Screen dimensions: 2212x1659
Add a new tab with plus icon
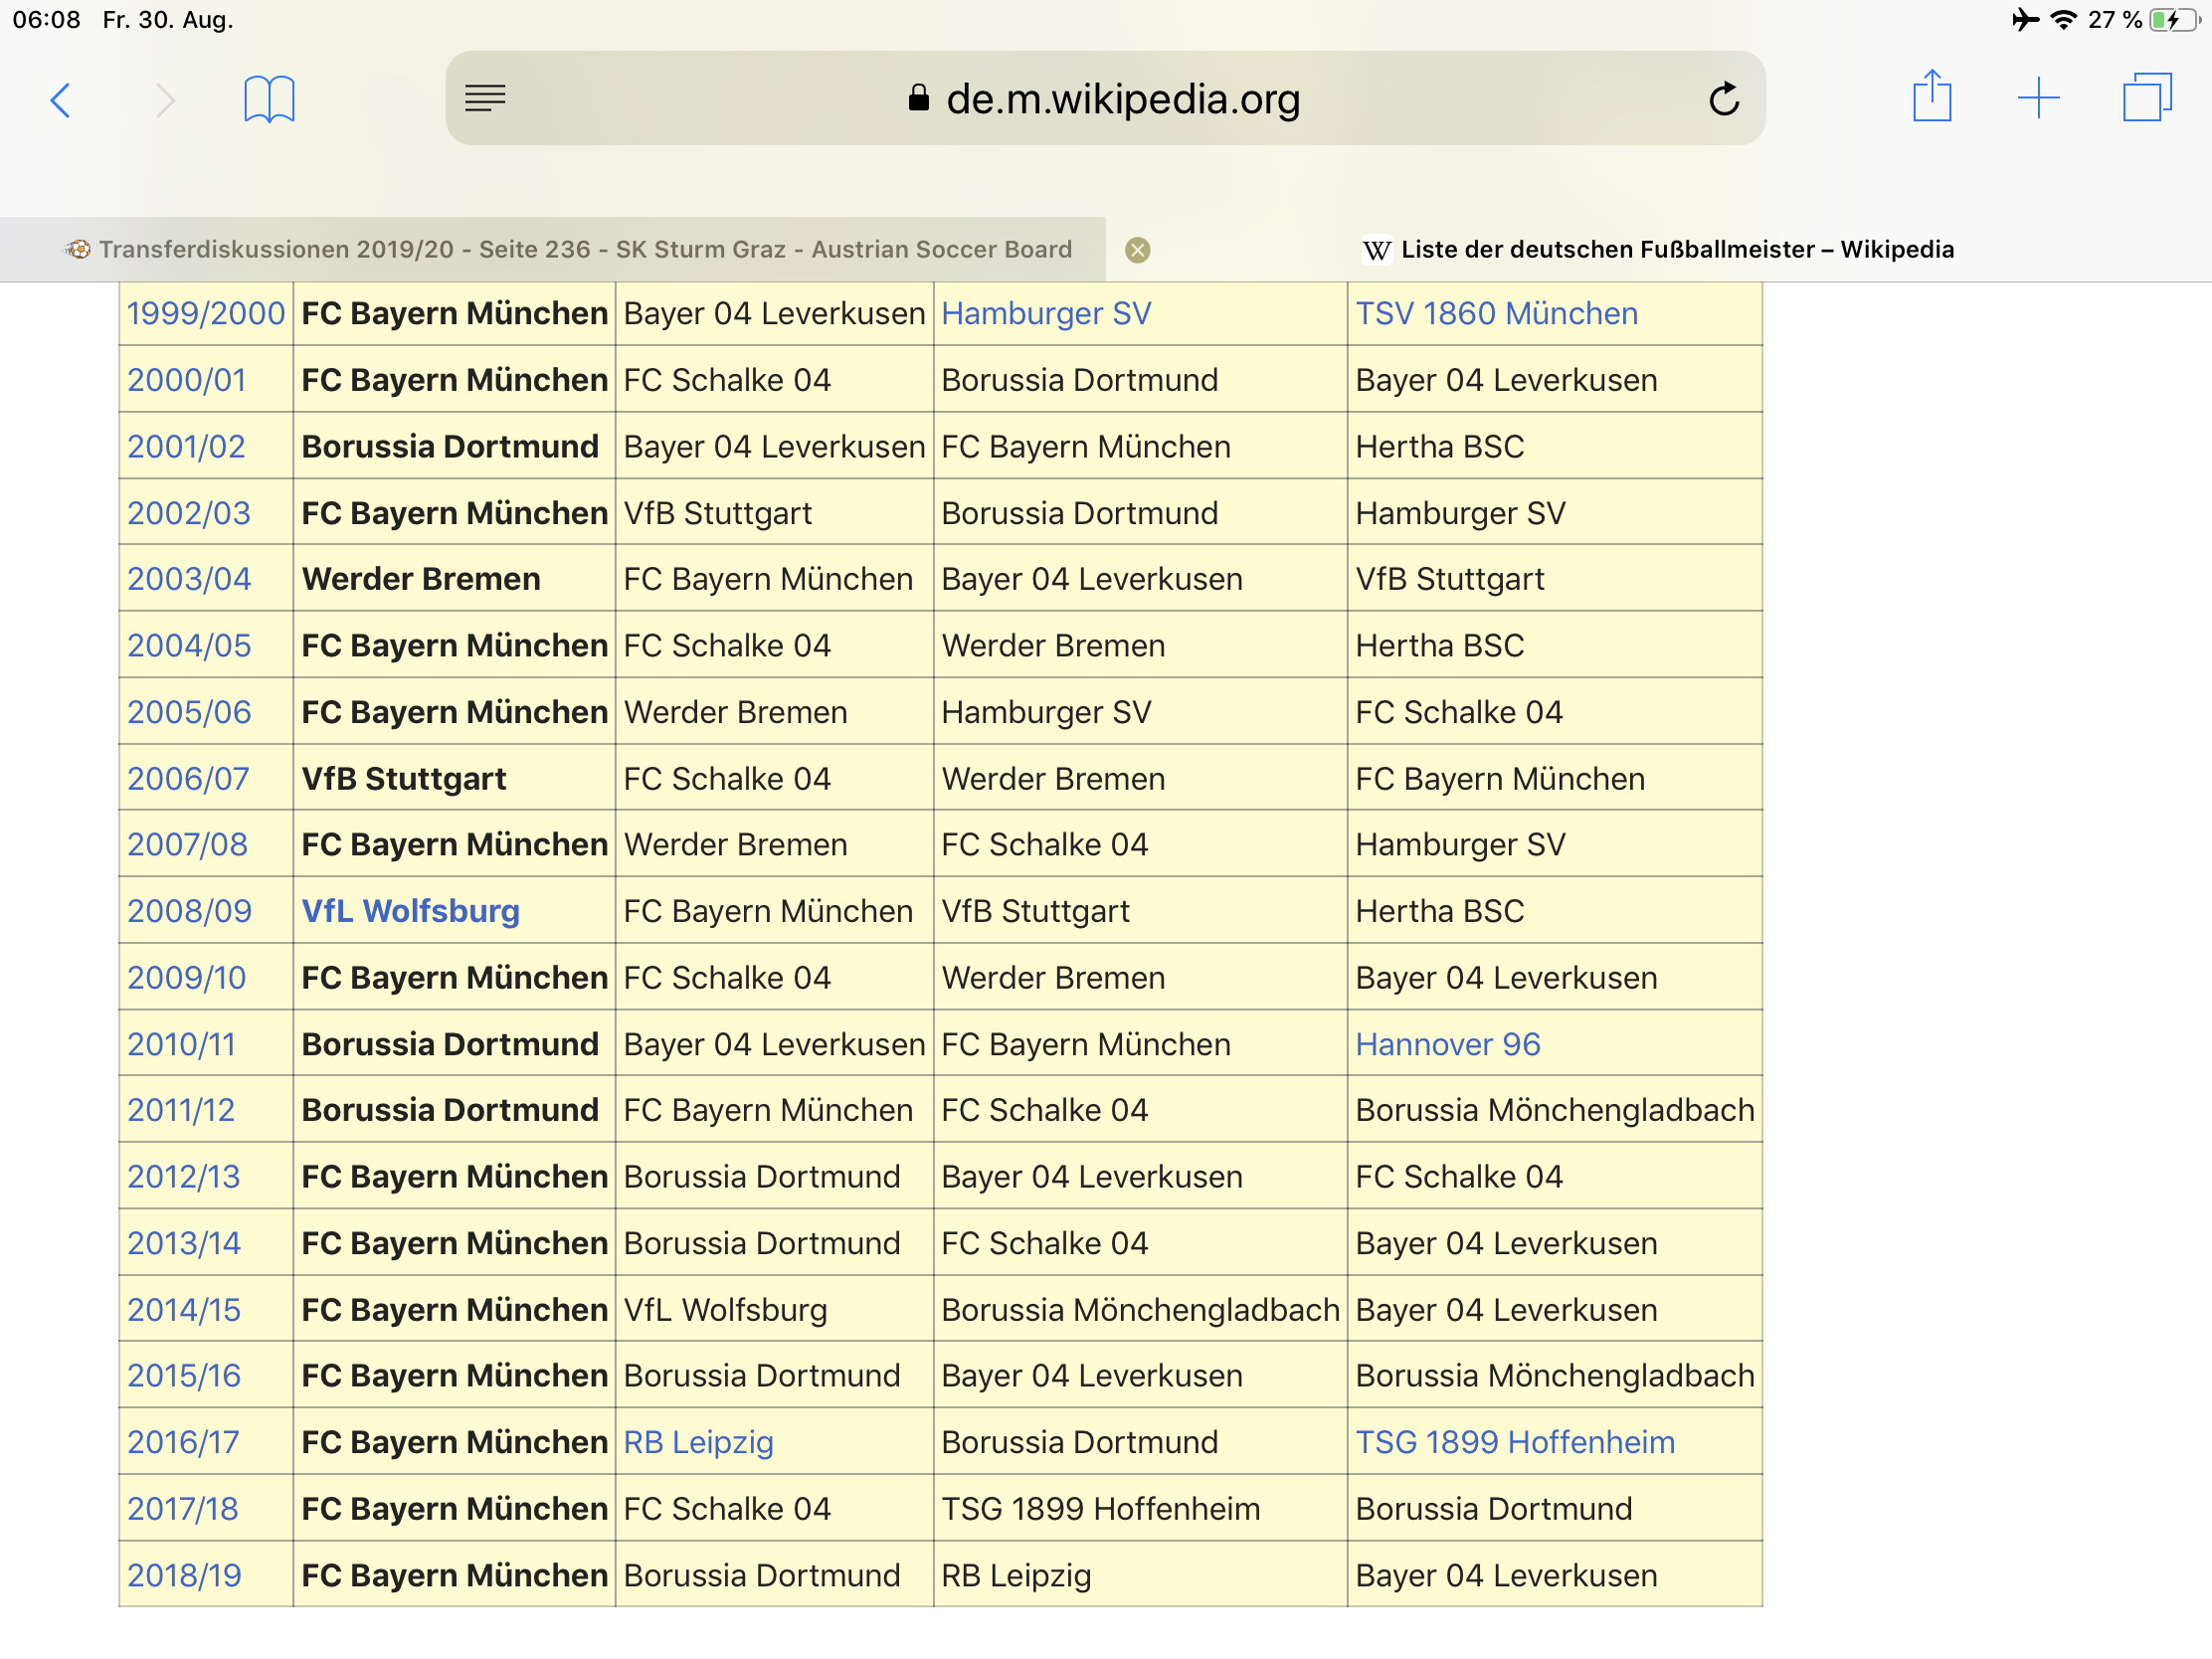[2038, 98]
